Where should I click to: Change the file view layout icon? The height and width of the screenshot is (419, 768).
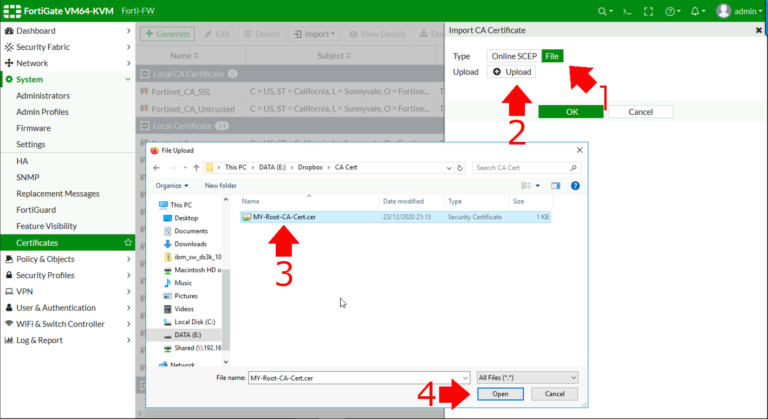click(x=526, y=186)
